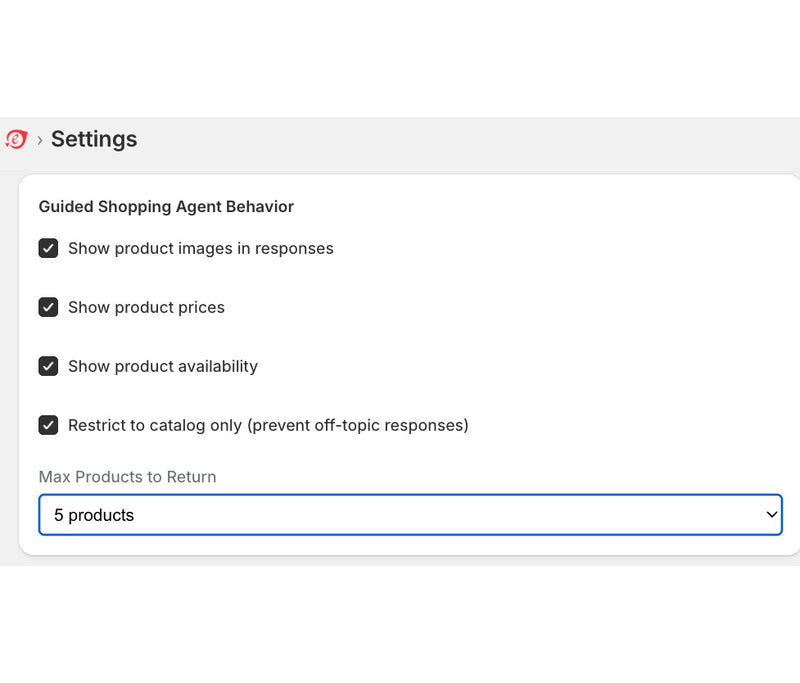Click the breadcrumb chevron before Settings
Screen dimensions: 800x683
point(40,140)
